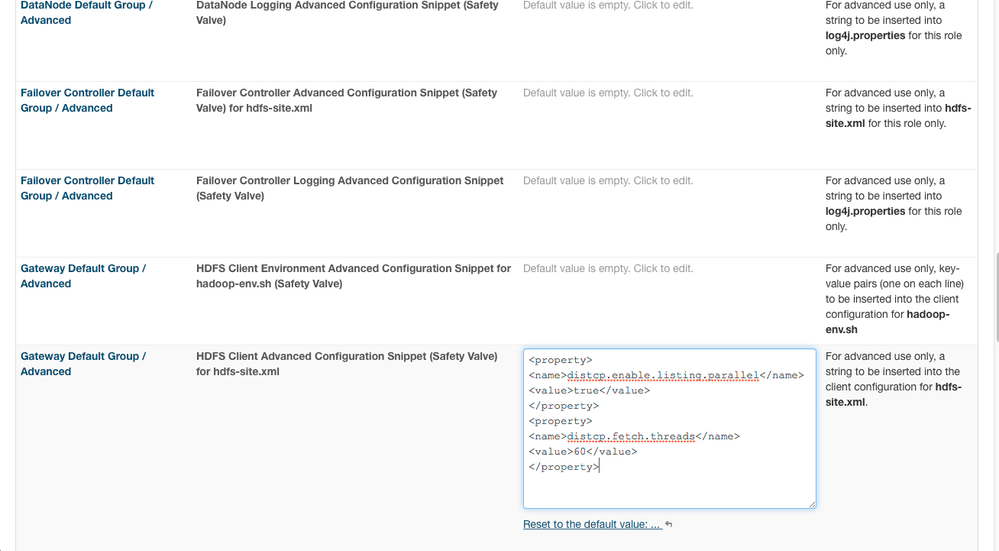Select HDFS Client Environment Advanced Configuration Snippet label
The image size is (999, 551).
pos(353,276)
